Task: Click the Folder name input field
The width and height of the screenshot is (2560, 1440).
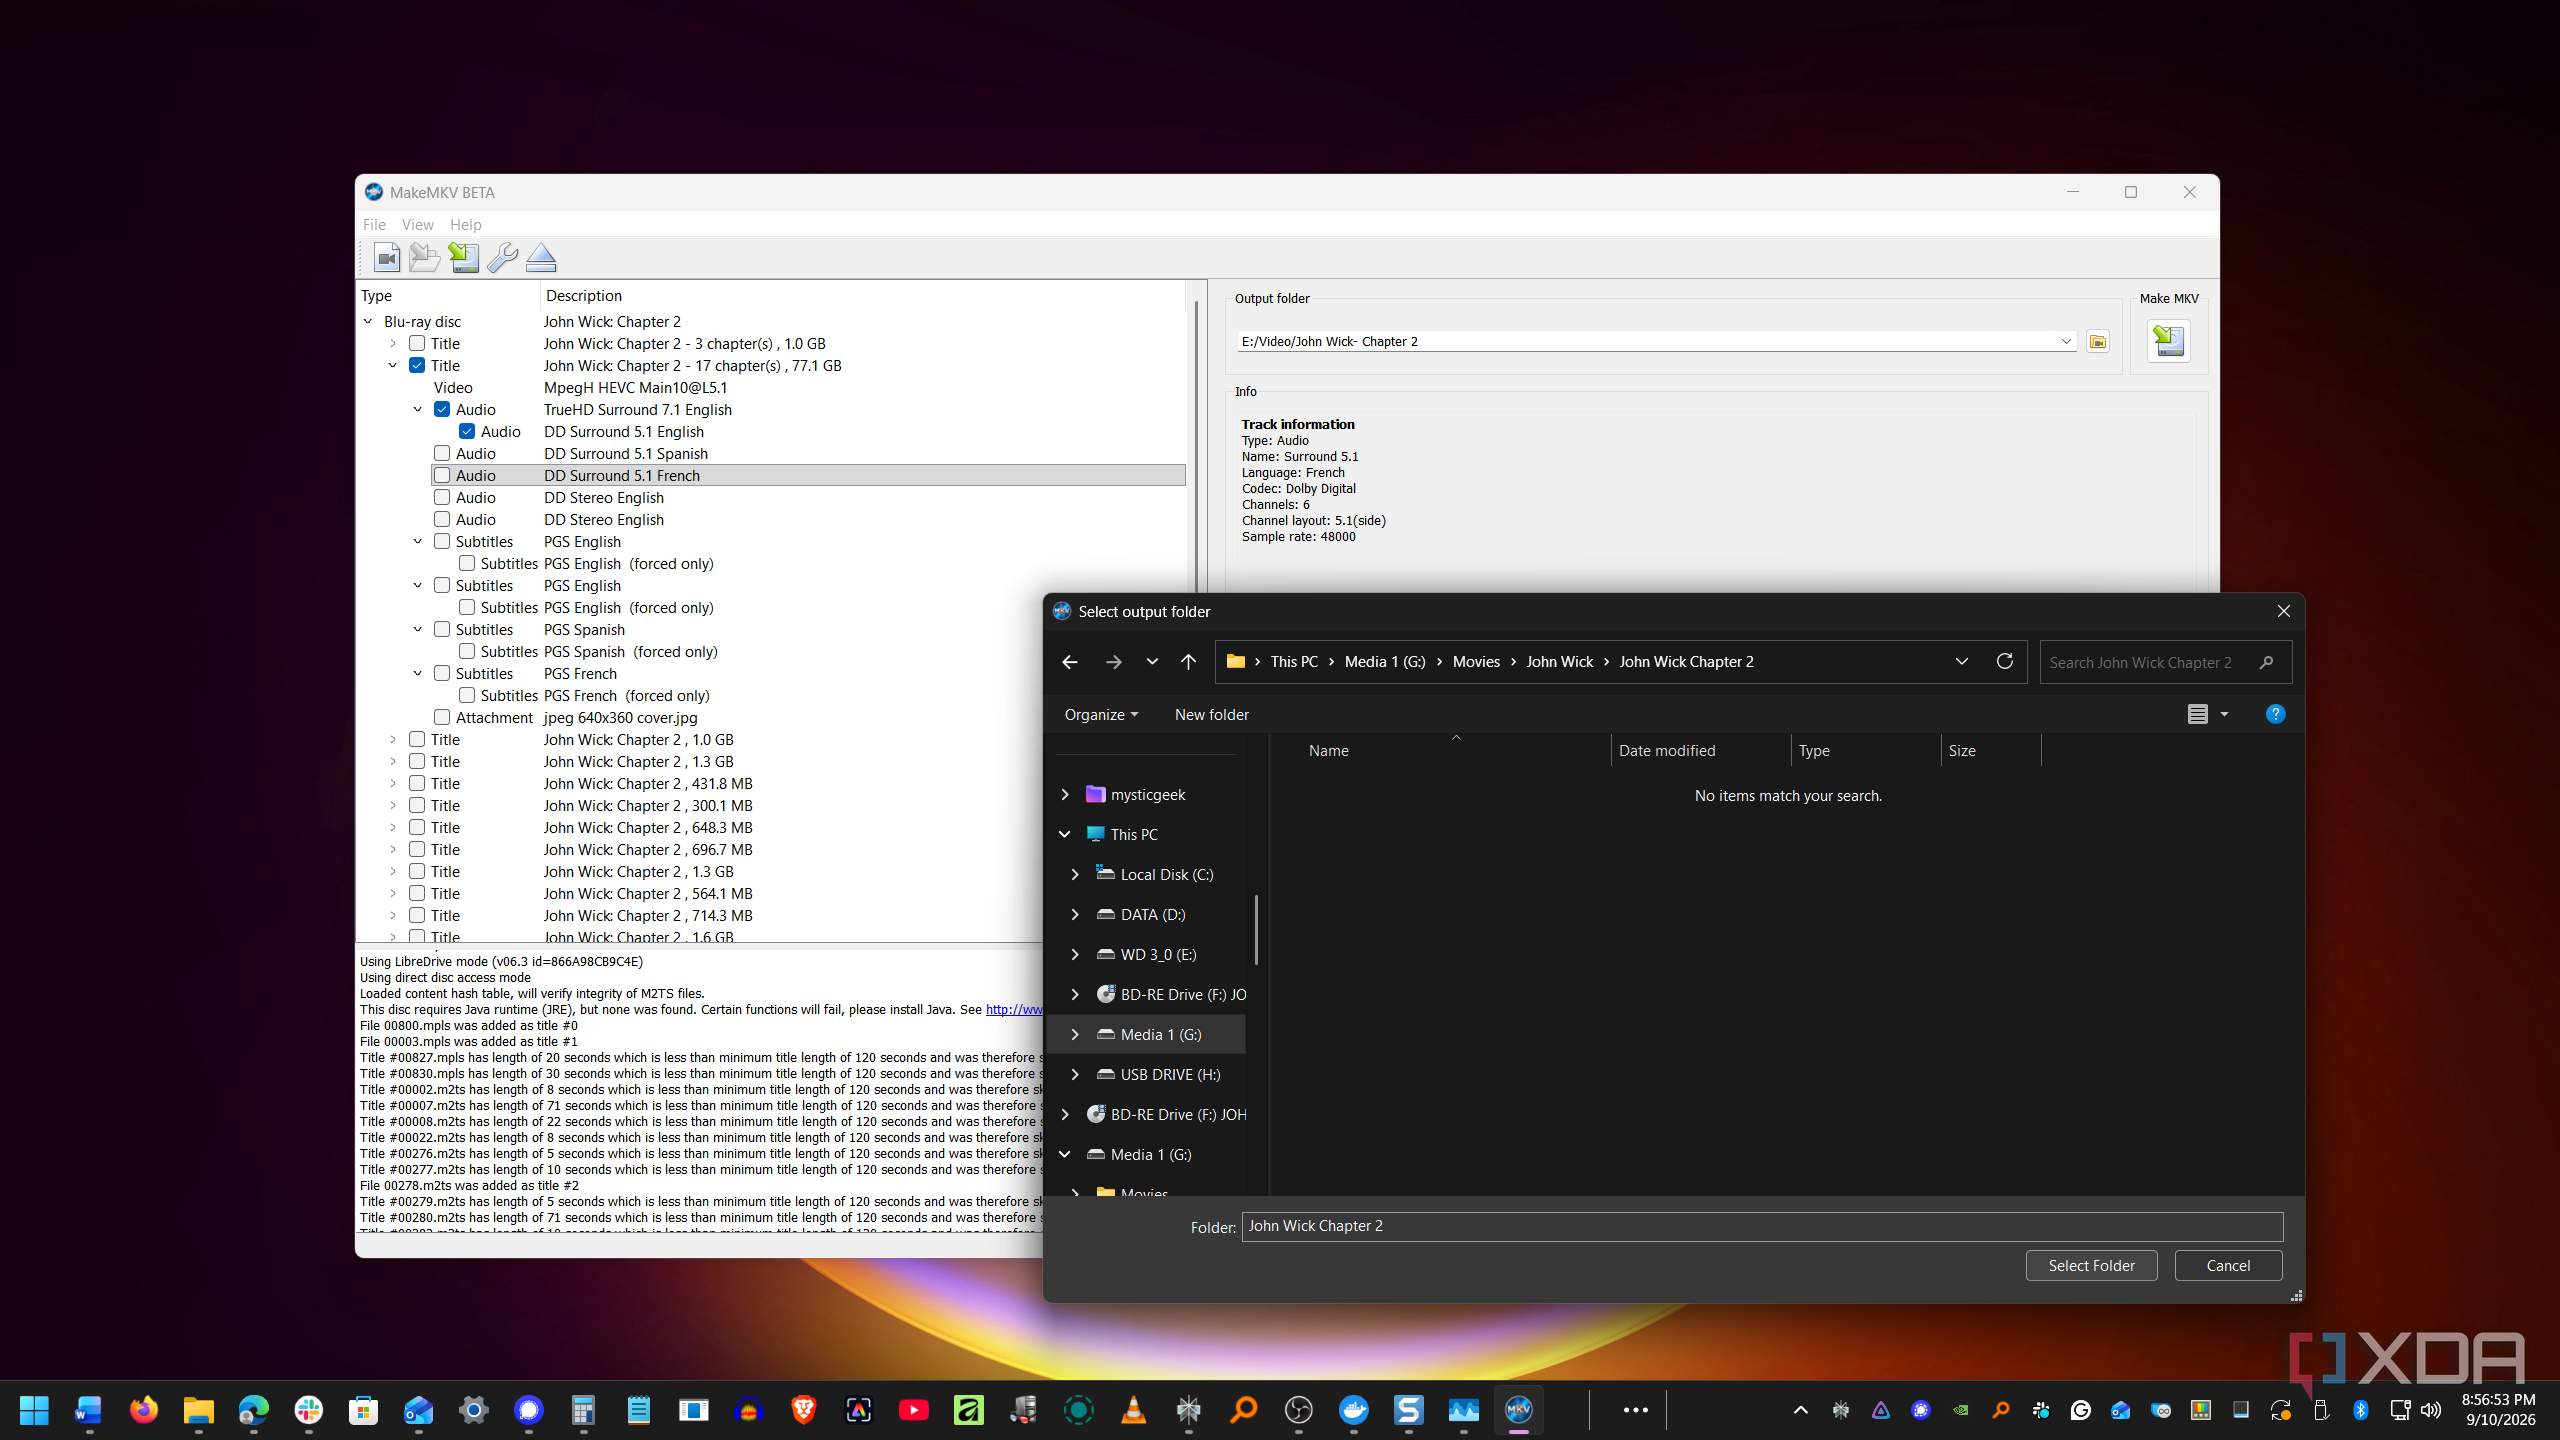Action: pos(1762,1227)
